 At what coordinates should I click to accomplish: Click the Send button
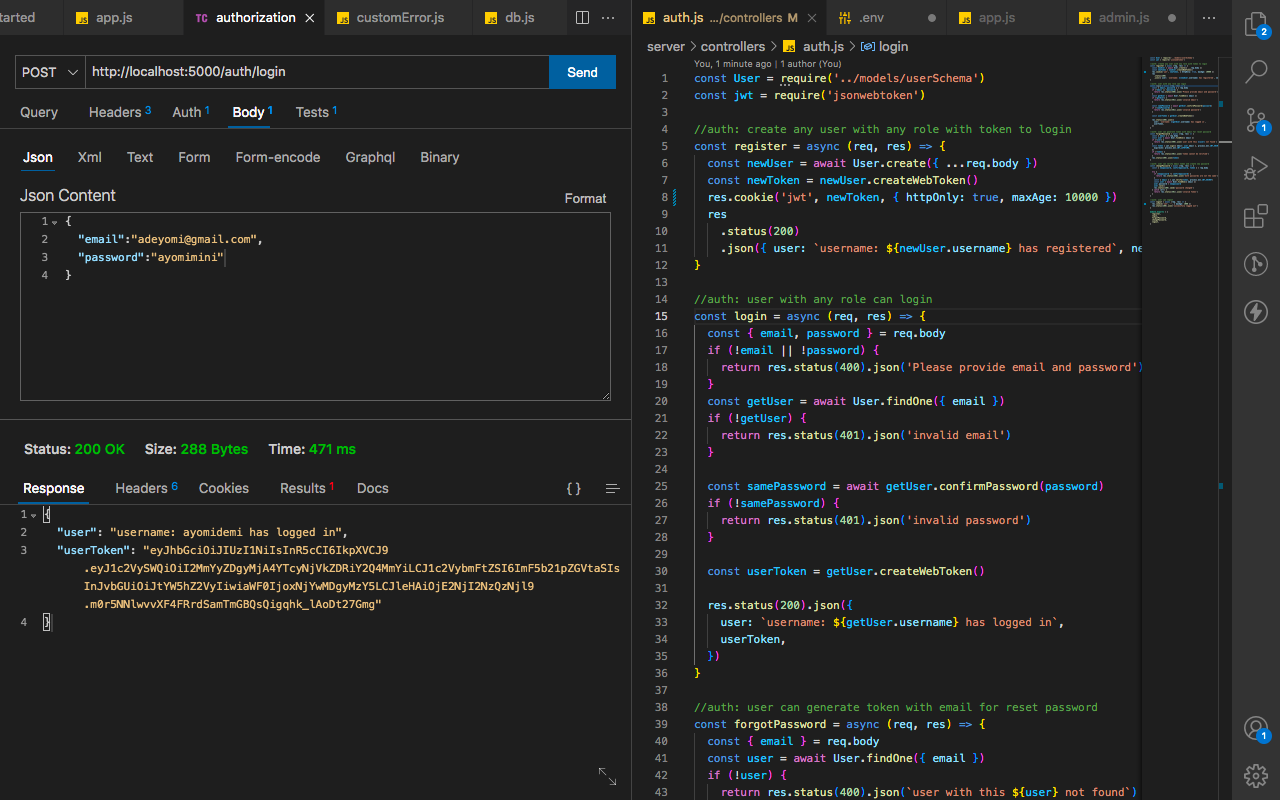pyautogui.click(x=582, y=72)
